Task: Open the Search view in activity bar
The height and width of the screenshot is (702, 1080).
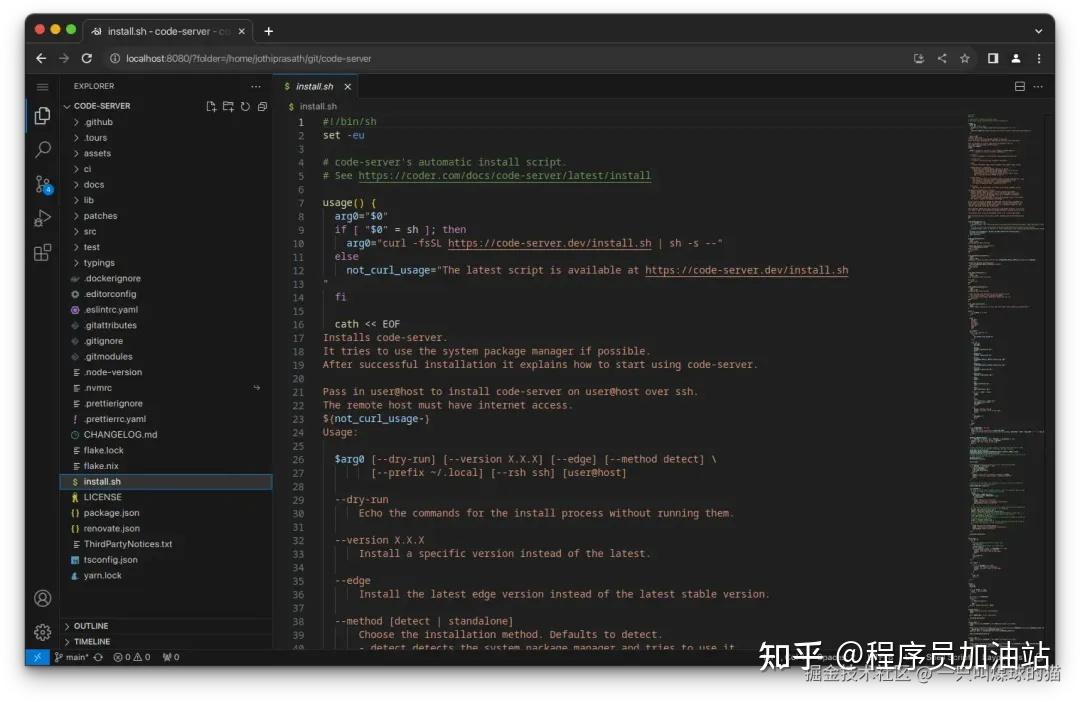Action: (42, 150)
